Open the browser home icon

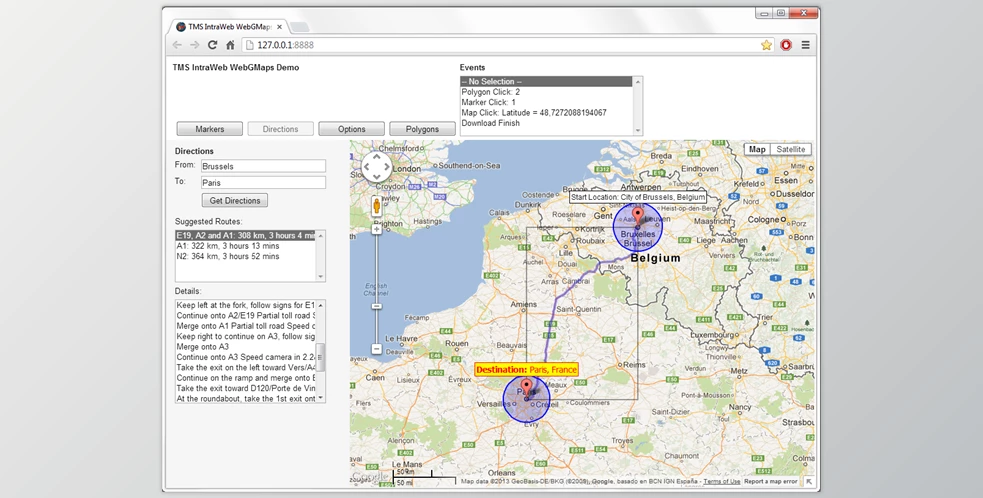[x=230, y=45]
